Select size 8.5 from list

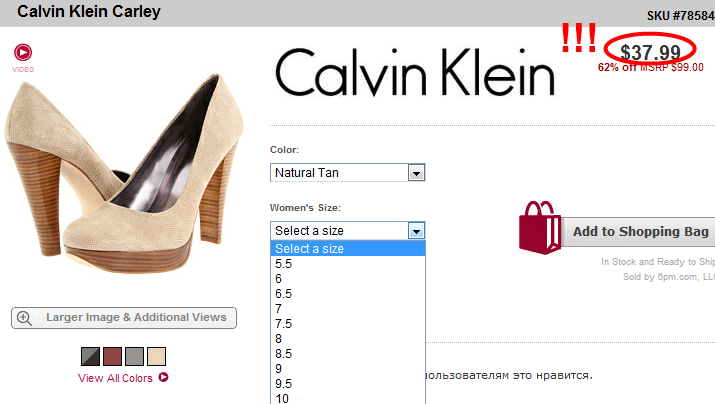[x=348, y=354]
